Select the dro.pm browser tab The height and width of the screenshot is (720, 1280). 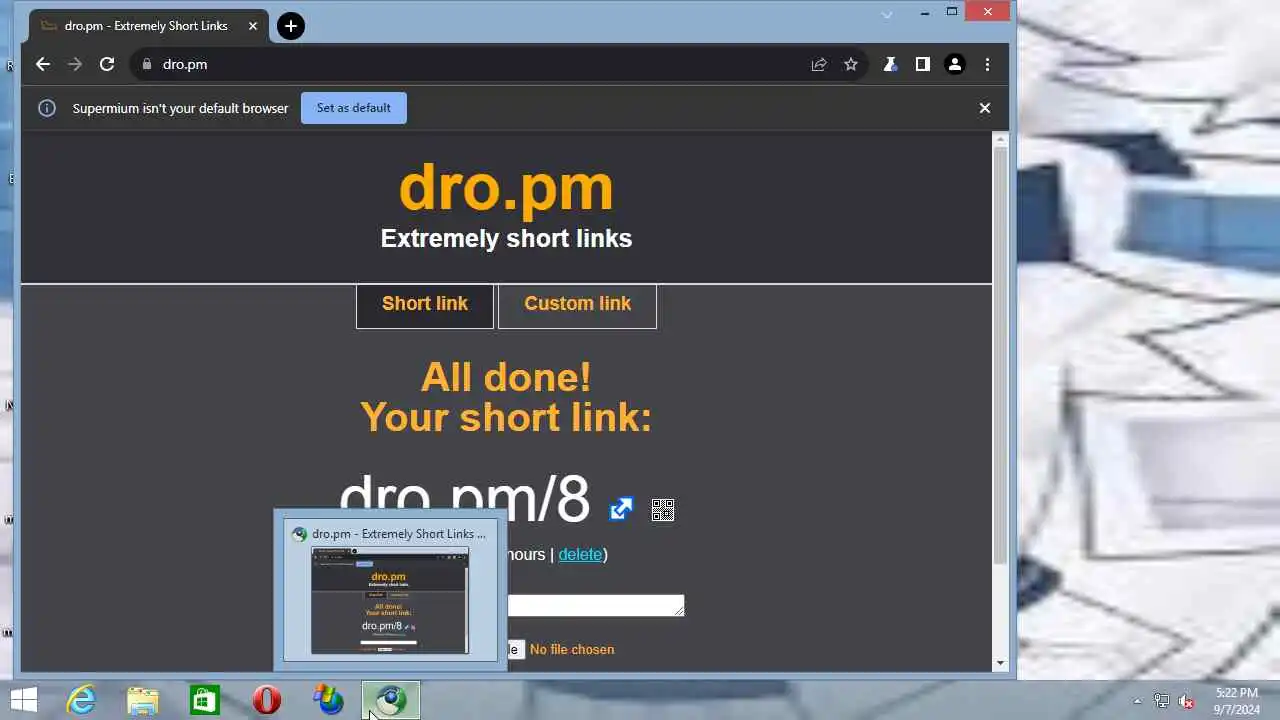point(146,26)
